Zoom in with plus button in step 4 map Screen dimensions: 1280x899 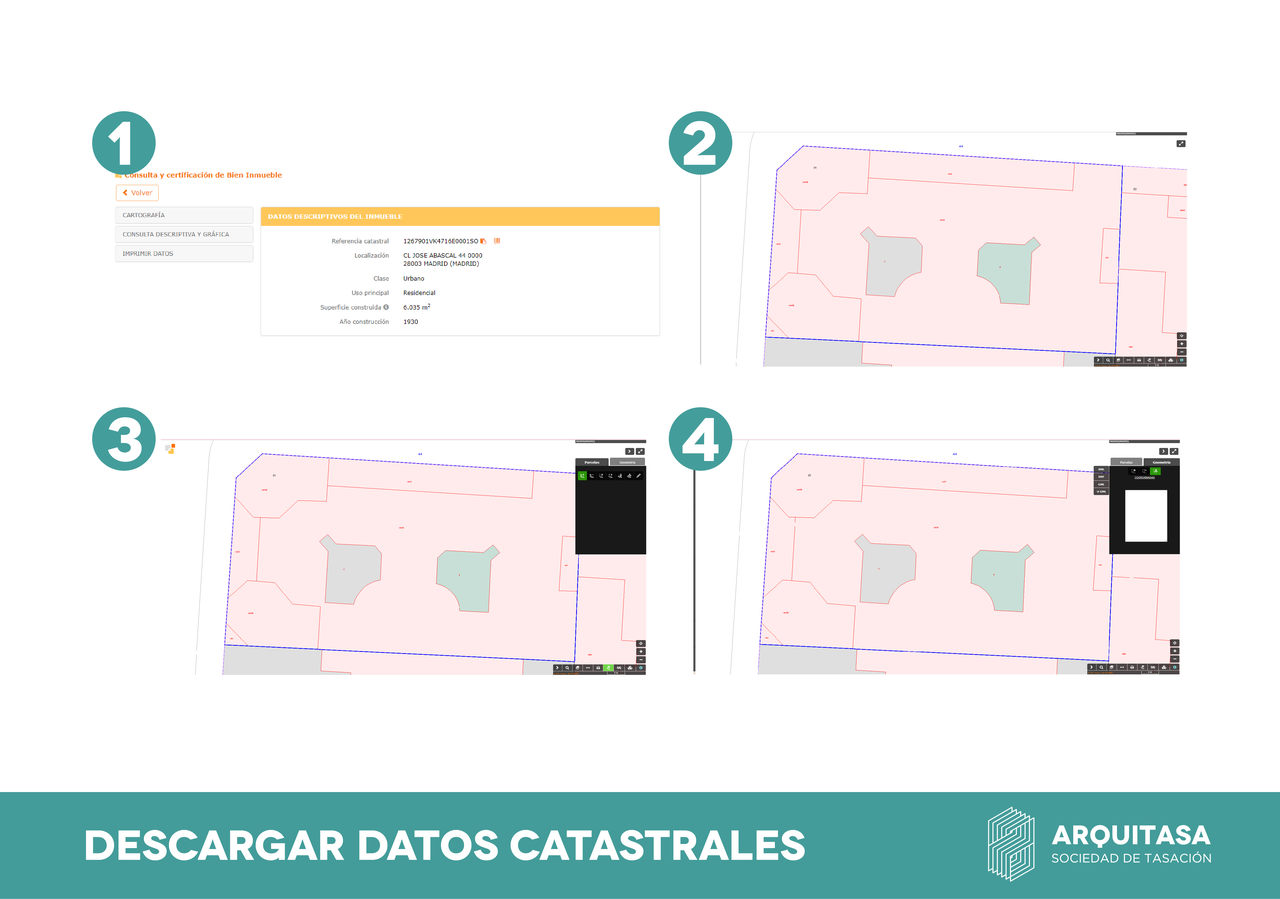(1175, 651)
